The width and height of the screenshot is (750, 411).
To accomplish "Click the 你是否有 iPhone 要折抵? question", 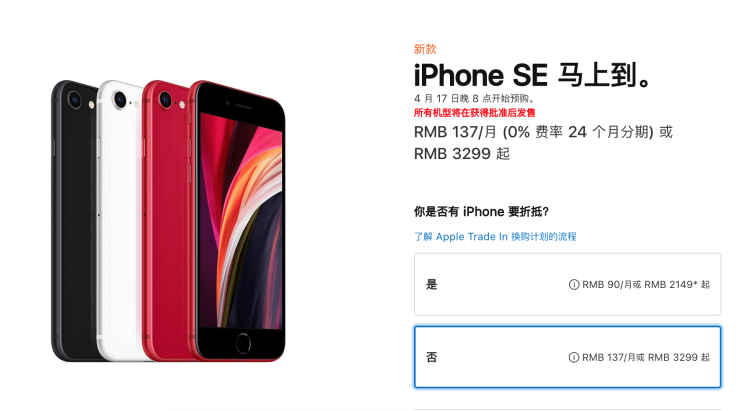I will click(481, 211).
